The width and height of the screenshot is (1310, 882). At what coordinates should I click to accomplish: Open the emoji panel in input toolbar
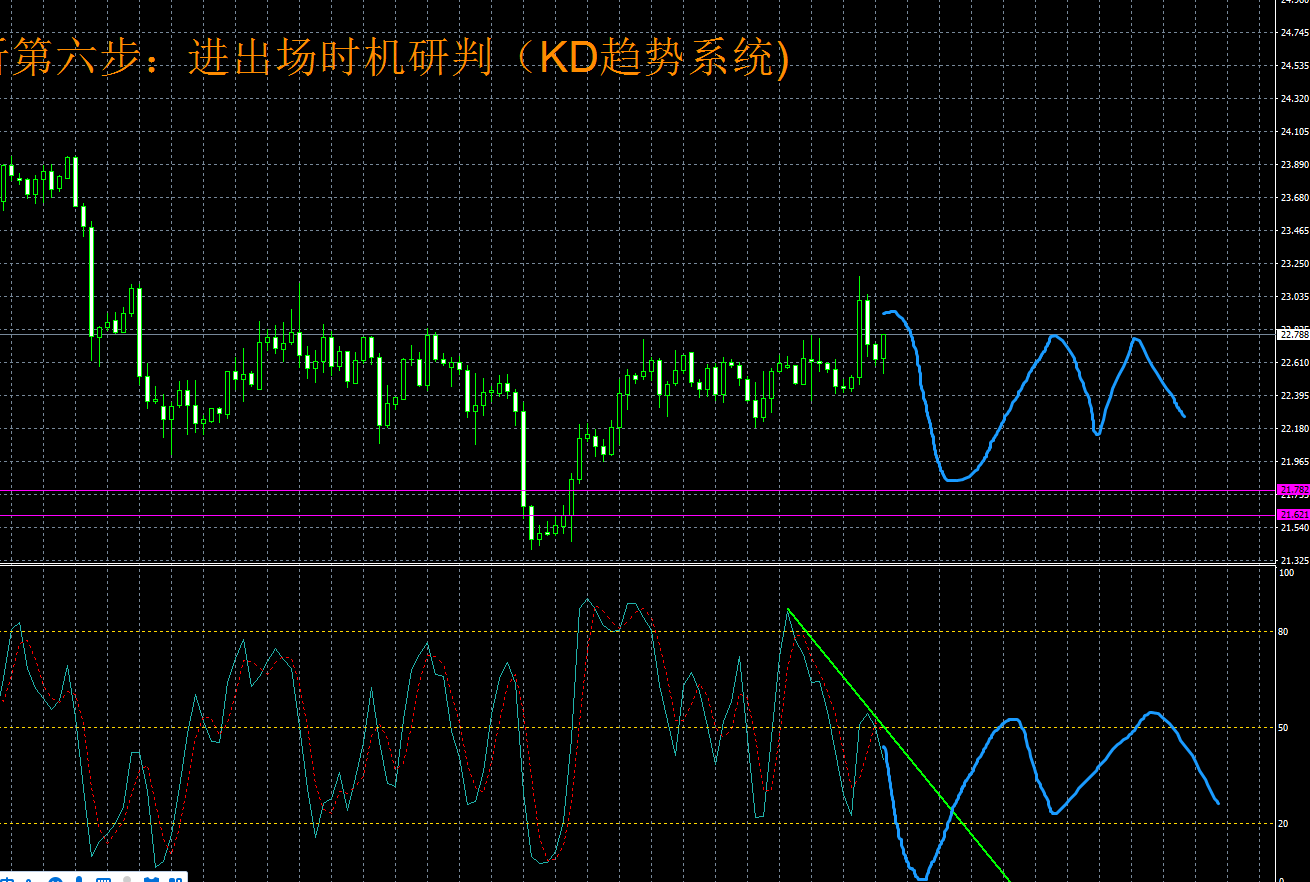click(x=55, y=879)
